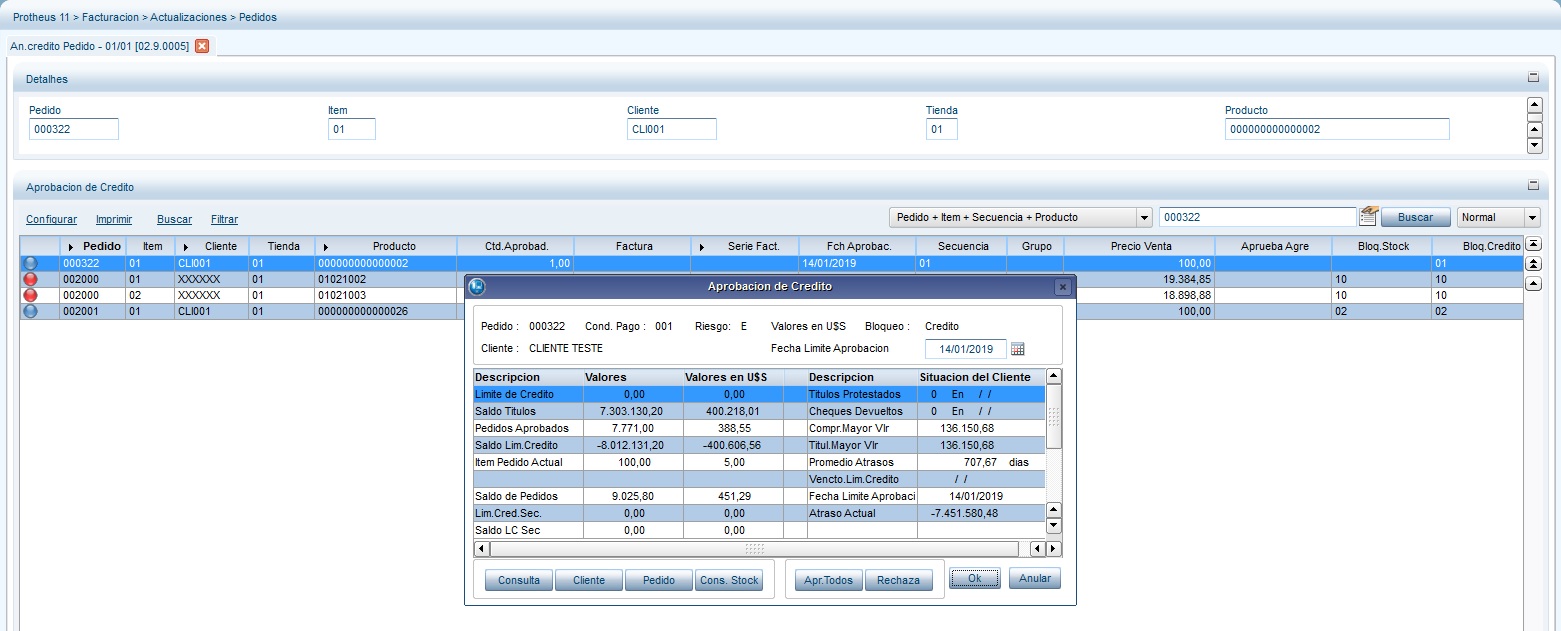Click the Precio Venta column header
Screen dimensions: 1561x631
1139,246
